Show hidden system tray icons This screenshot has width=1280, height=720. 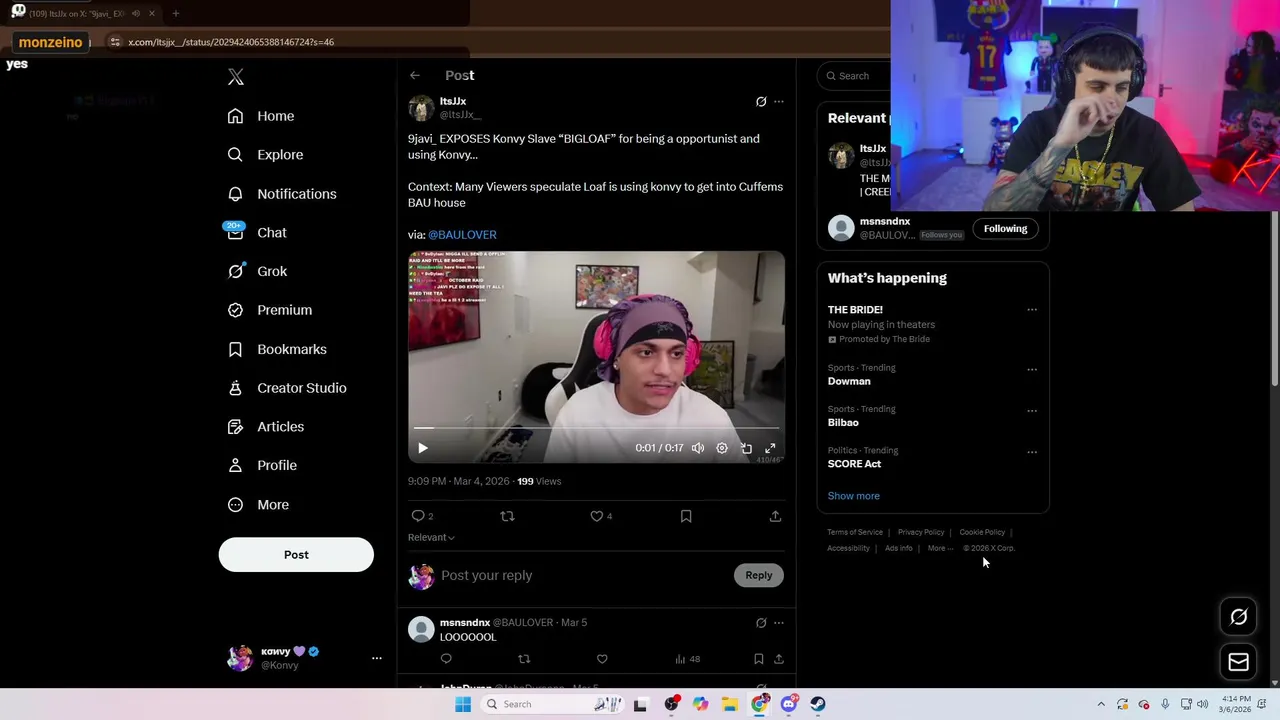[1101, 704]
